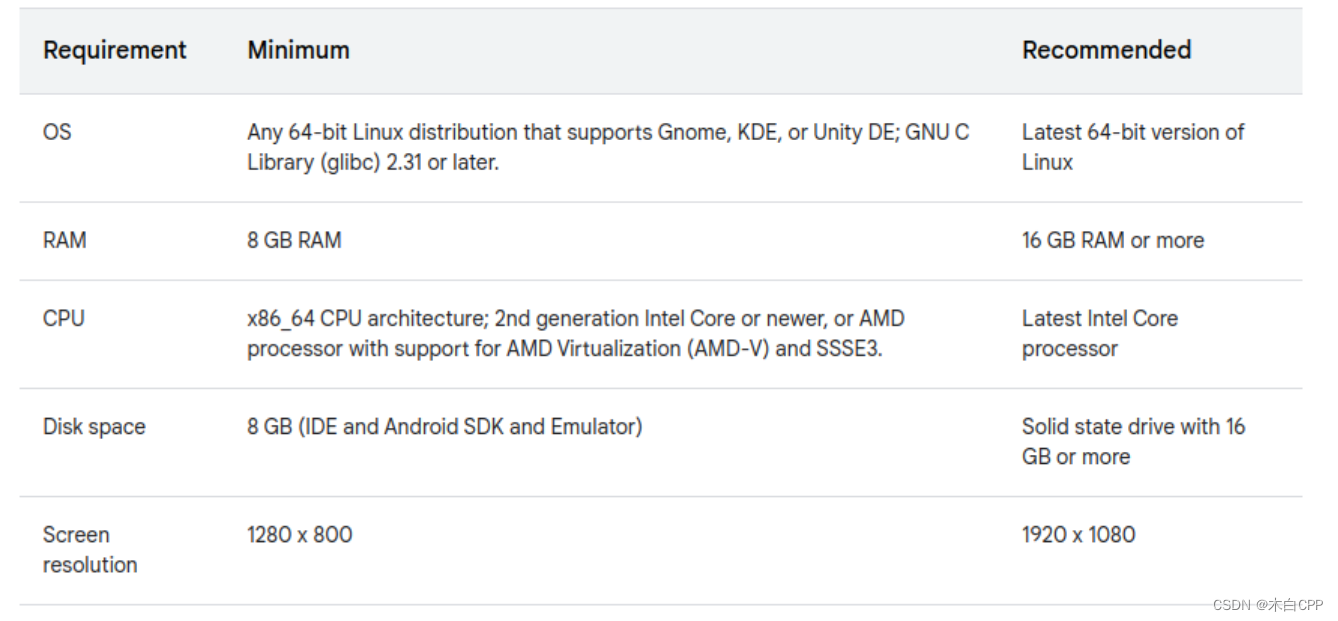
Task: Select the CPU row label
Action: click(x=63, y=318)
